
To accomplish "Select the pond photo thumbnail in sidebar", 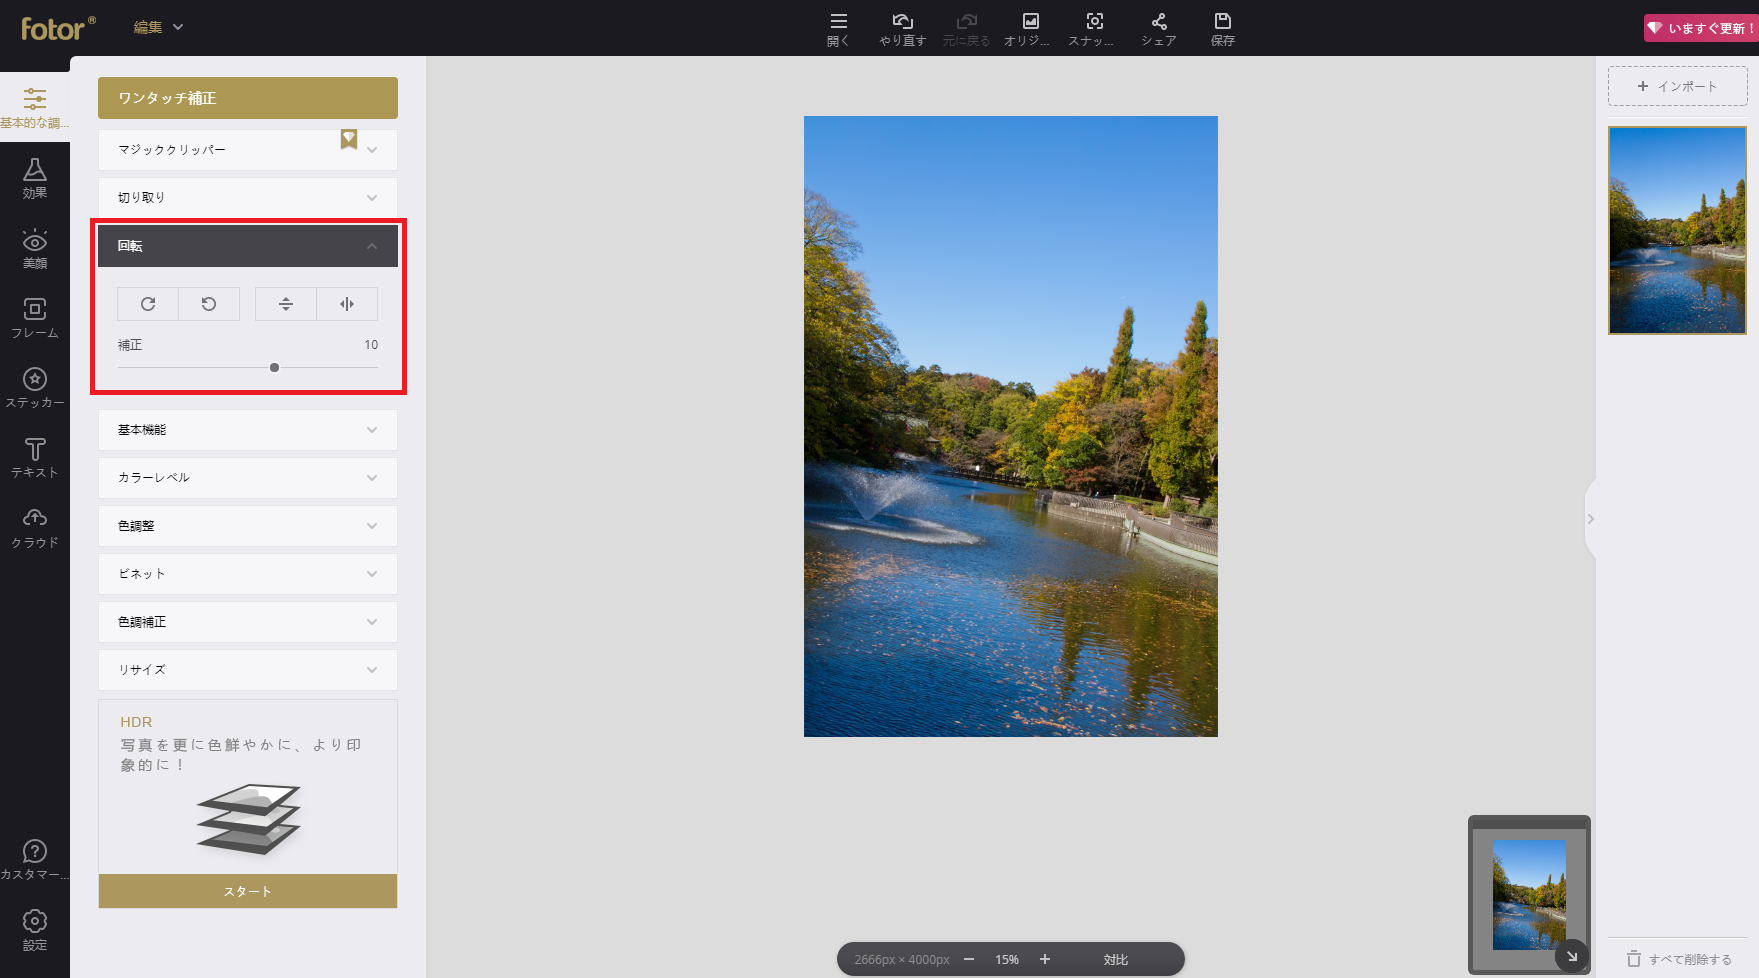I will pos(1677,230).
